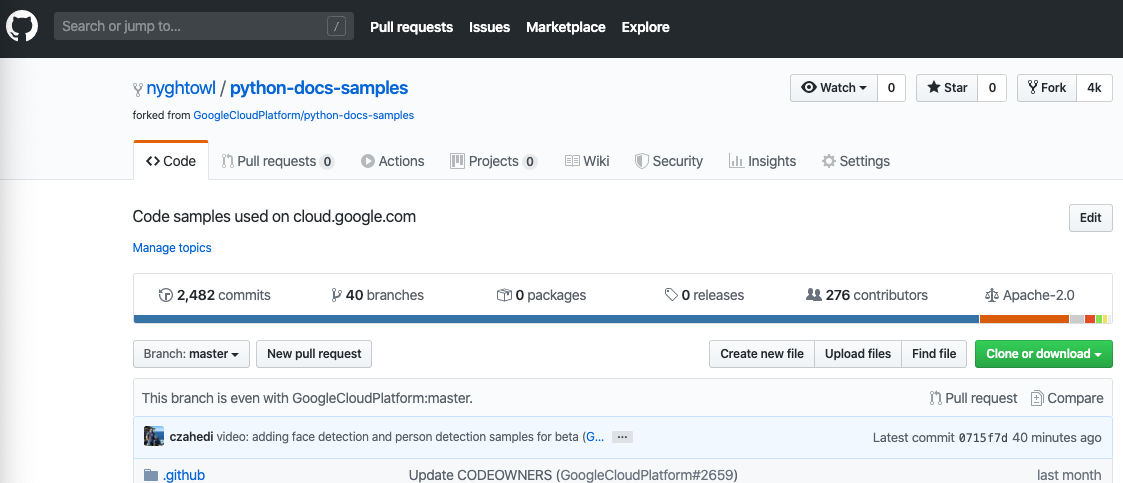1123x483 pixels.
Task: Click Create new file button
Action: click(762, 354)
